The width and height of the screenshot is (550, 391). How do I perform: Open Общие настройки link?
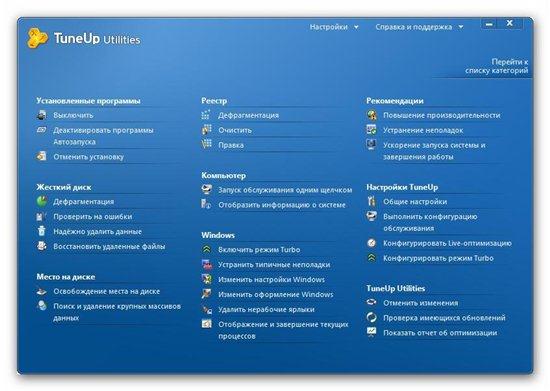(415, 202)
